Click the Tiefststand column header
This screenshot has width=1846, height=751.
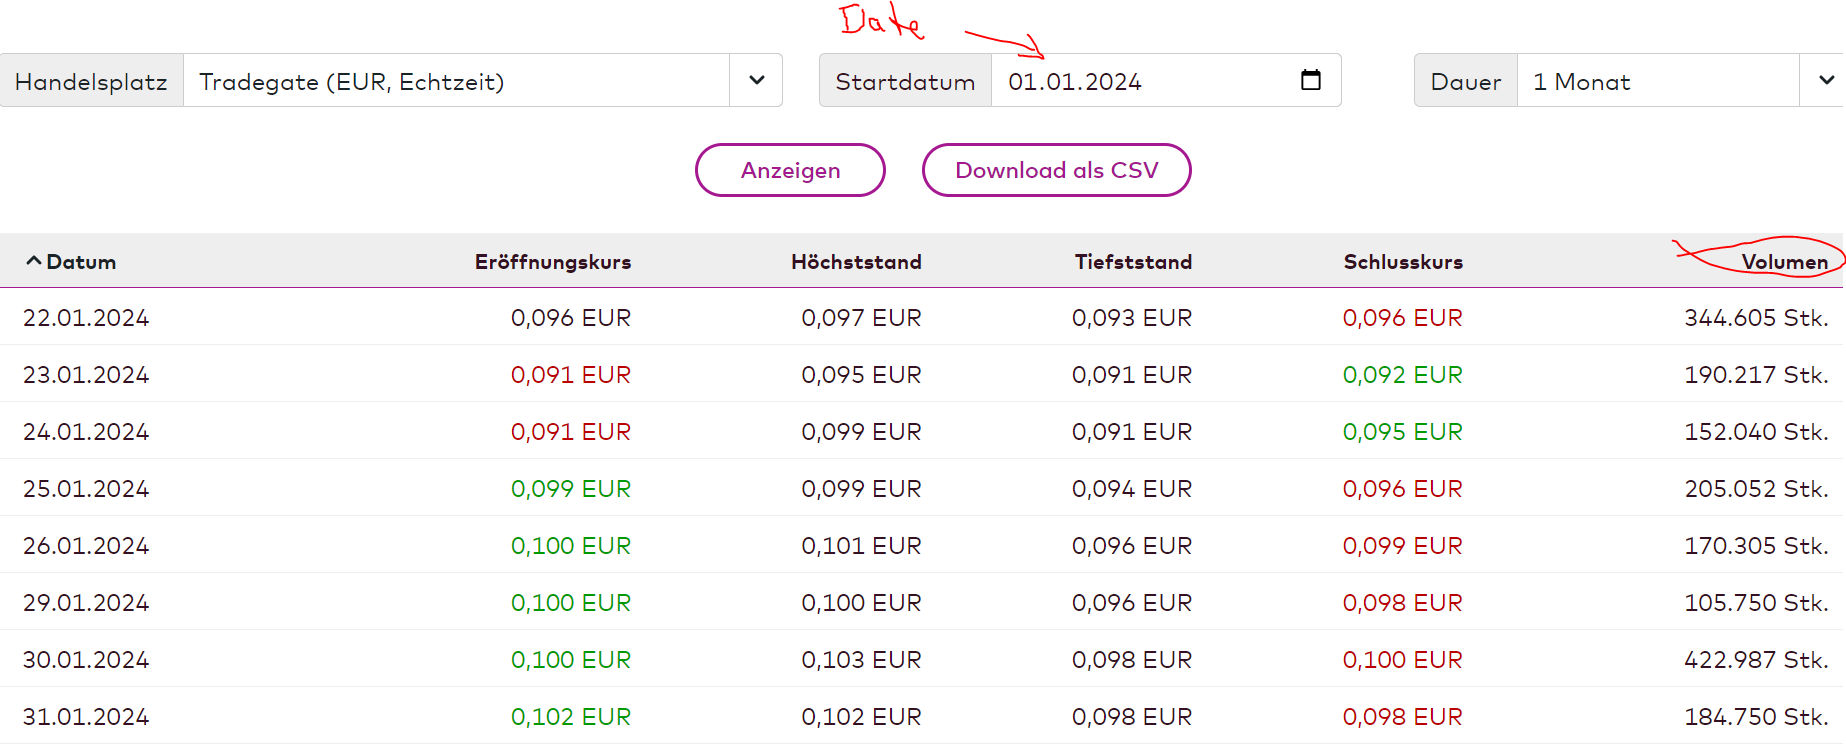tap(1133, 262)
